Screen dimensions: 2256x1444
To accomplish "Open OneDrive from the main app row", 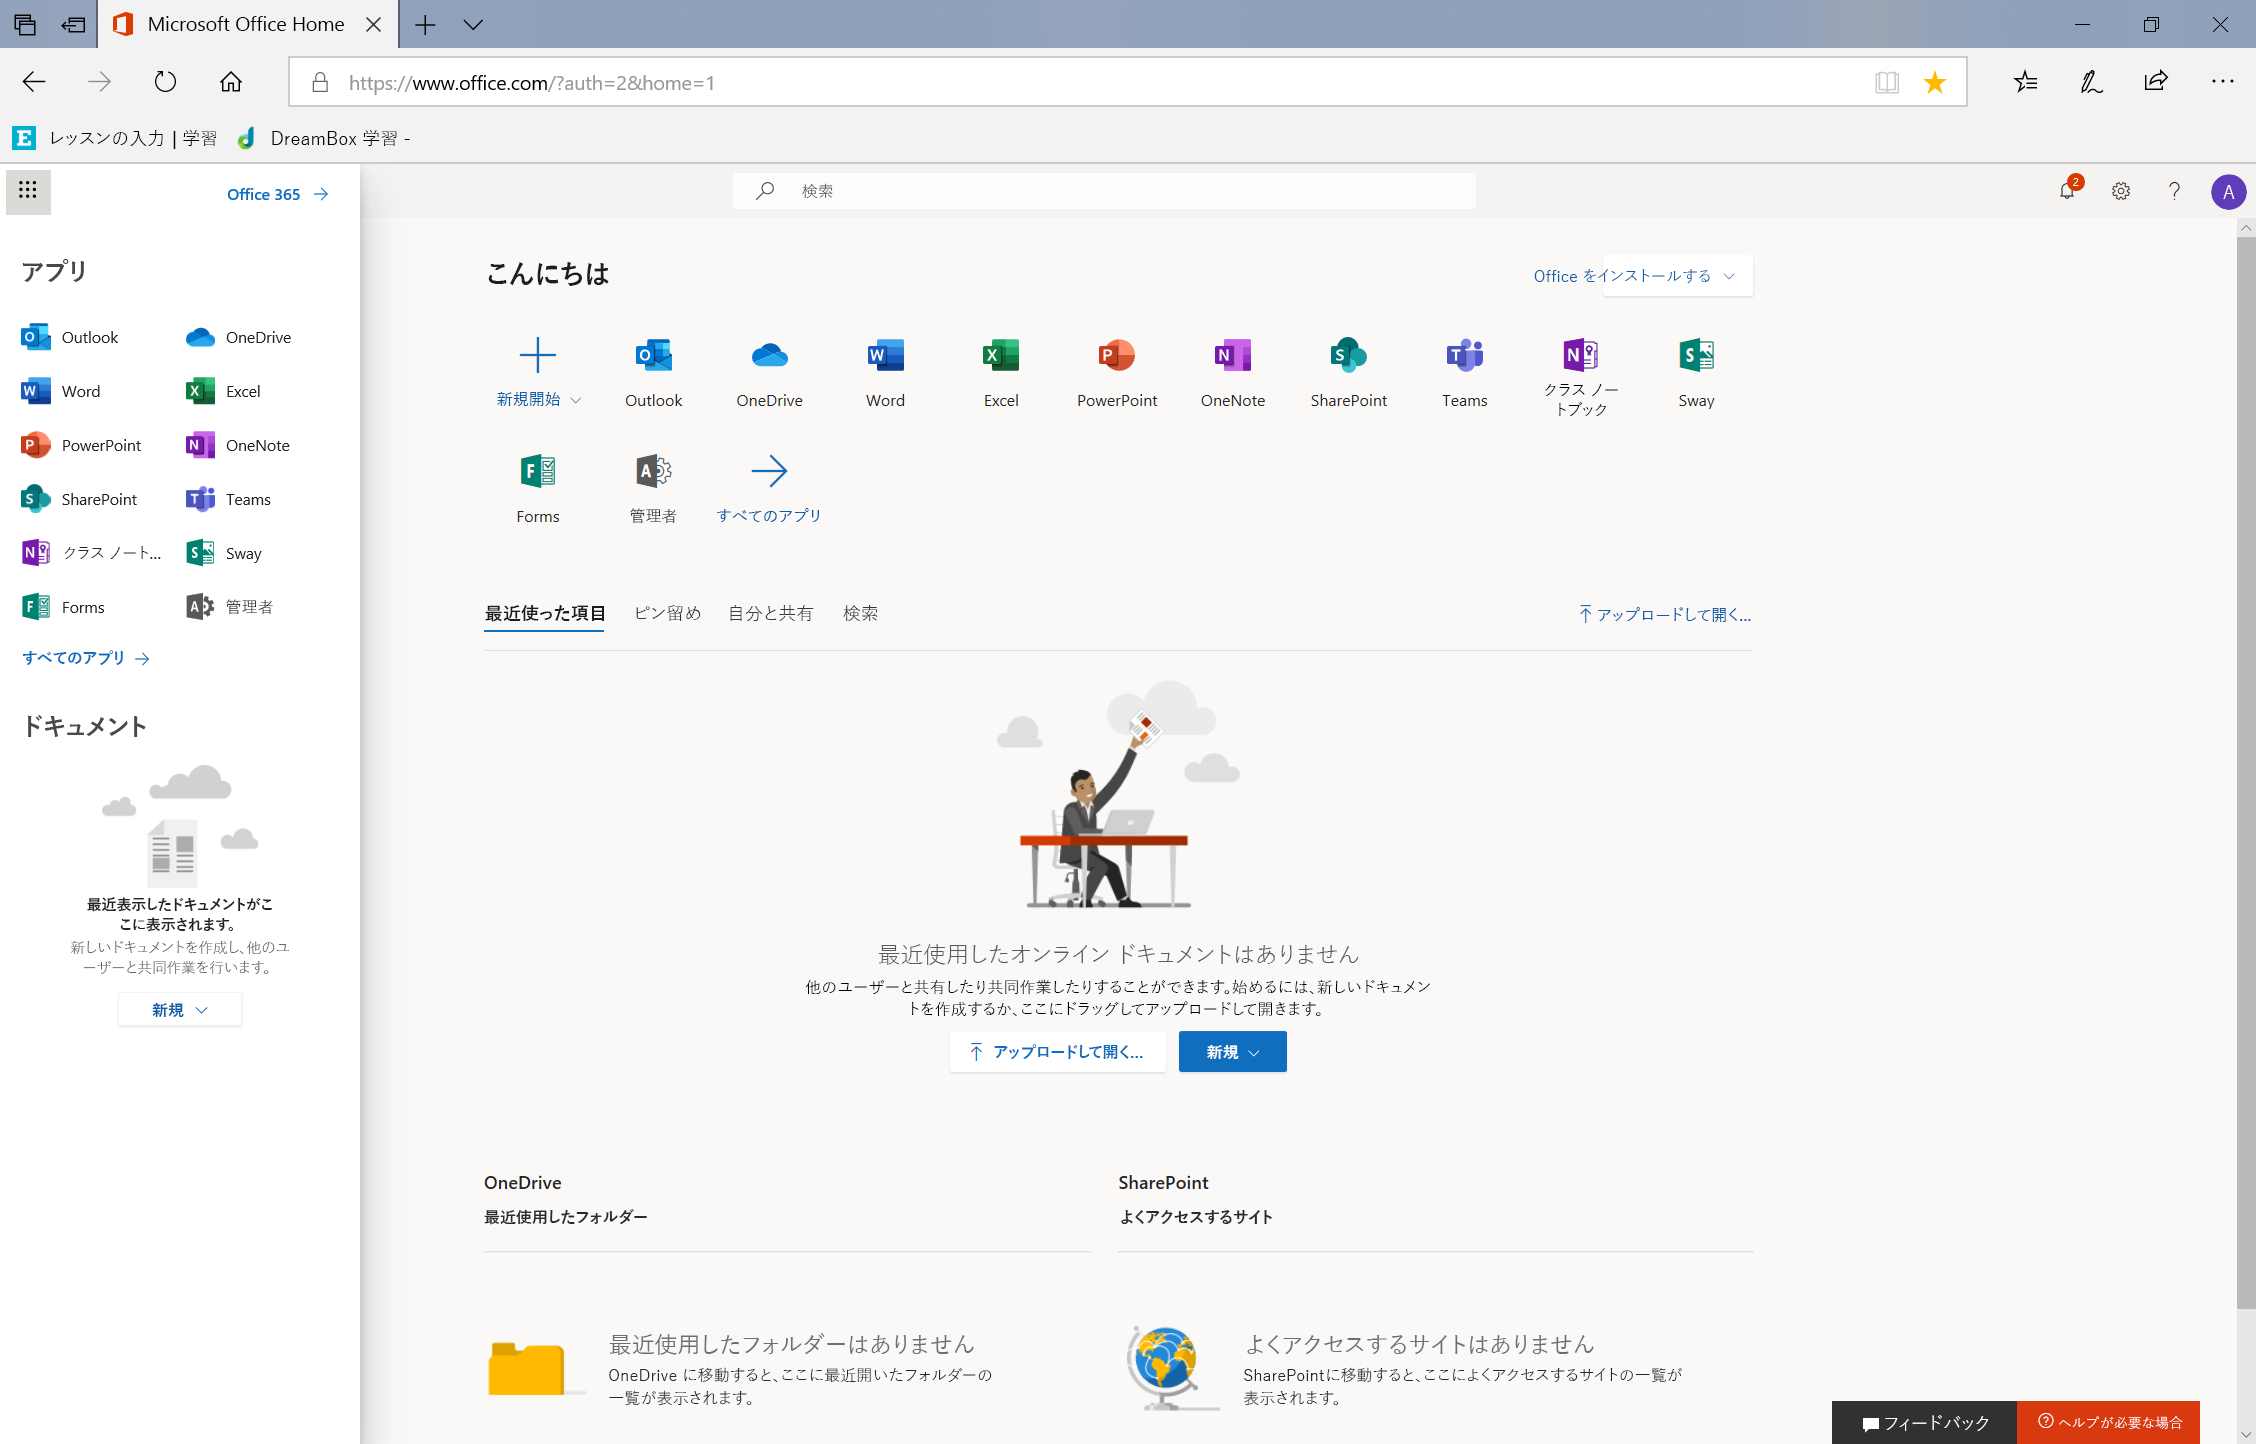I will pyautogui.click(x=769, y=372).
